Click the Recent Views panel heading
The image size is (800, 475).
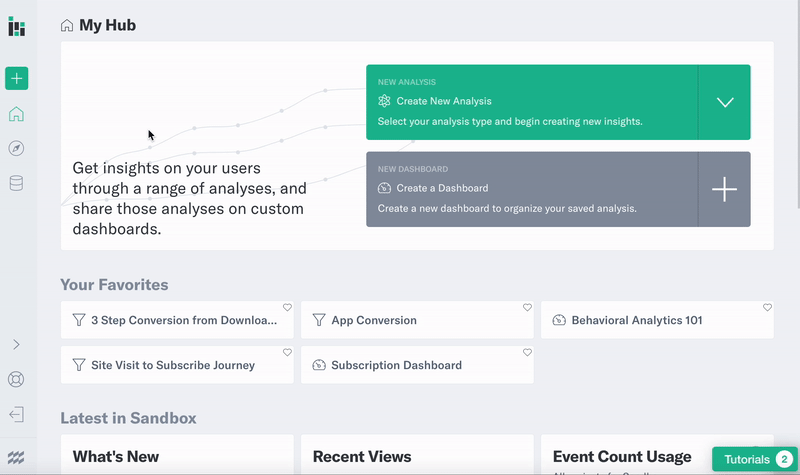click(x=362, y=457)
